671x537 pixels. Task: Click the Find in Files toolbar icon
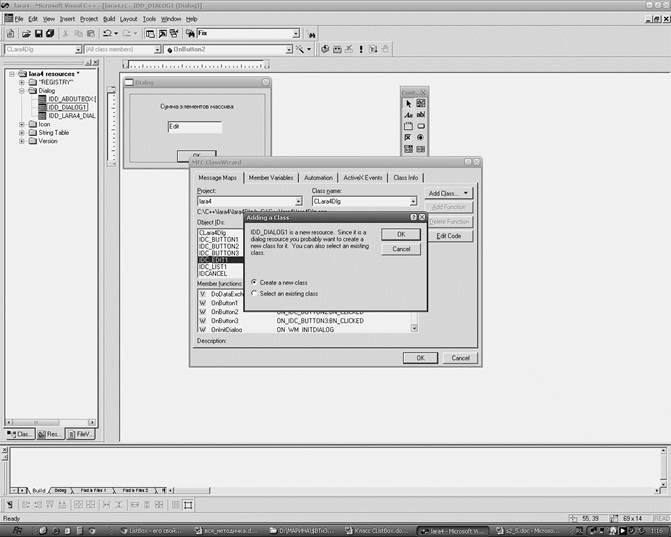click(190, 33)
